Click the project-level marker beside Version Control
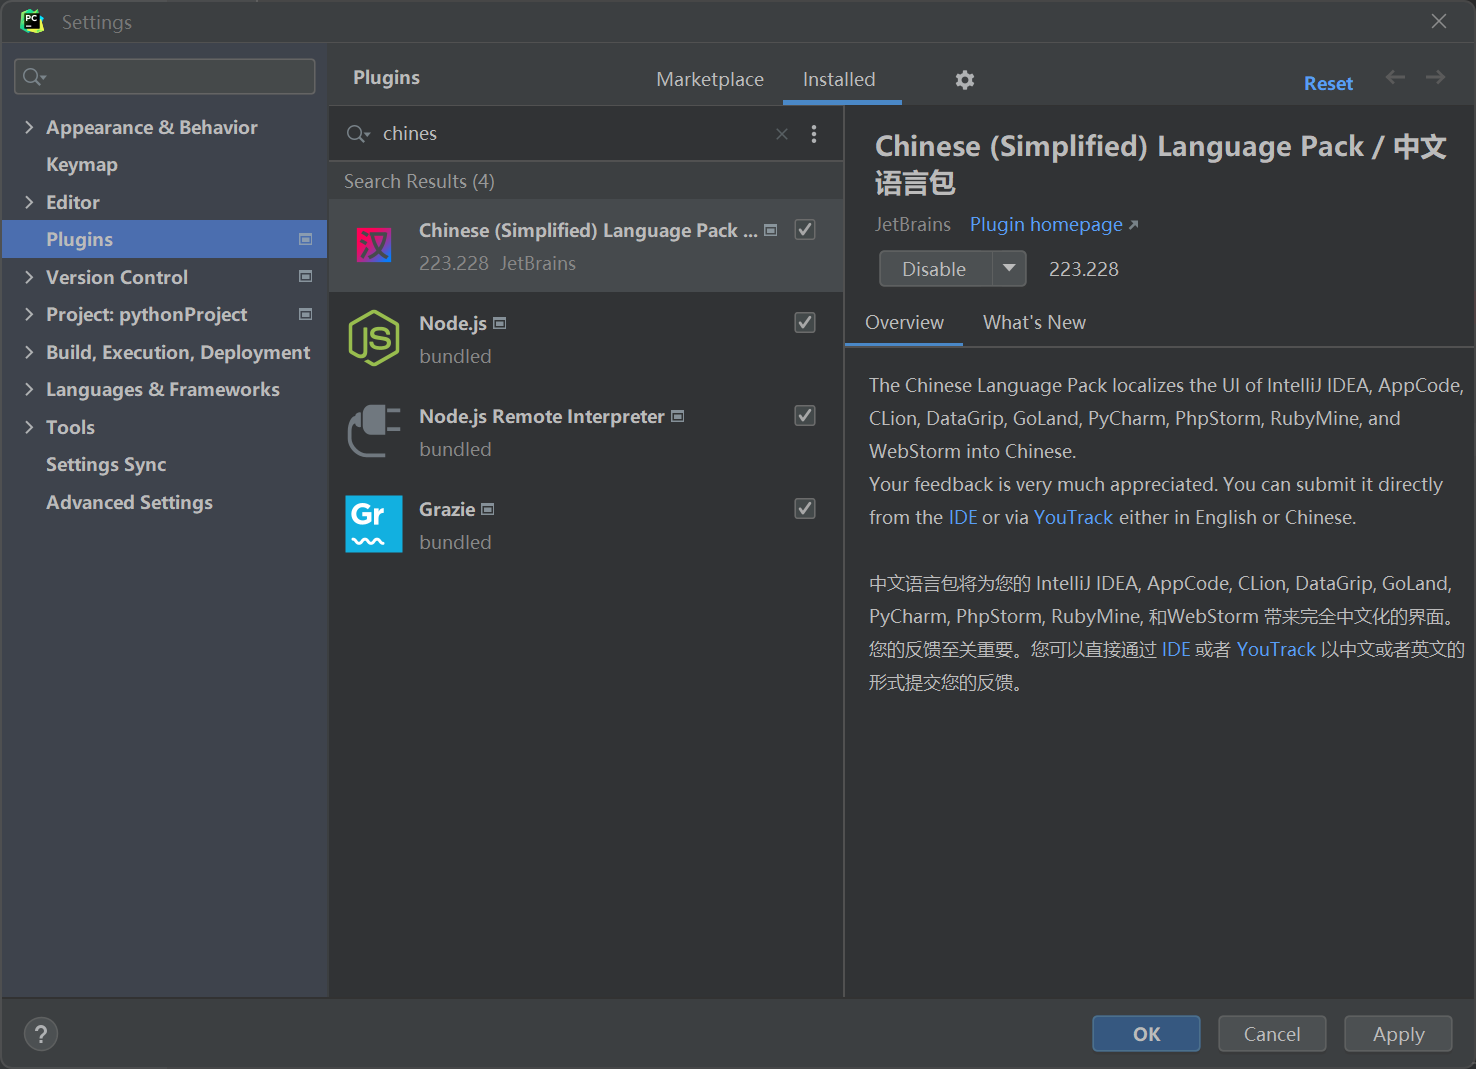The image size is (1476, 1069). (306, 276)
